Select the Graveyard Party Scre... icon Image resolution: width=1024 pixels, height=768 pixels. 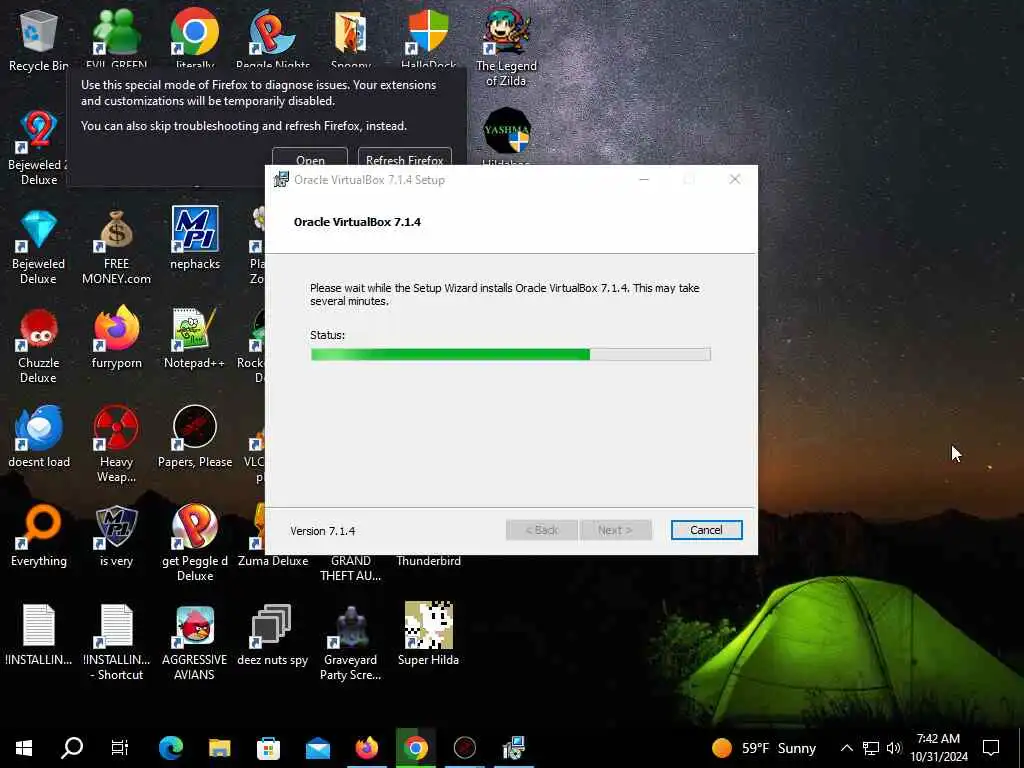click(351, 643)
